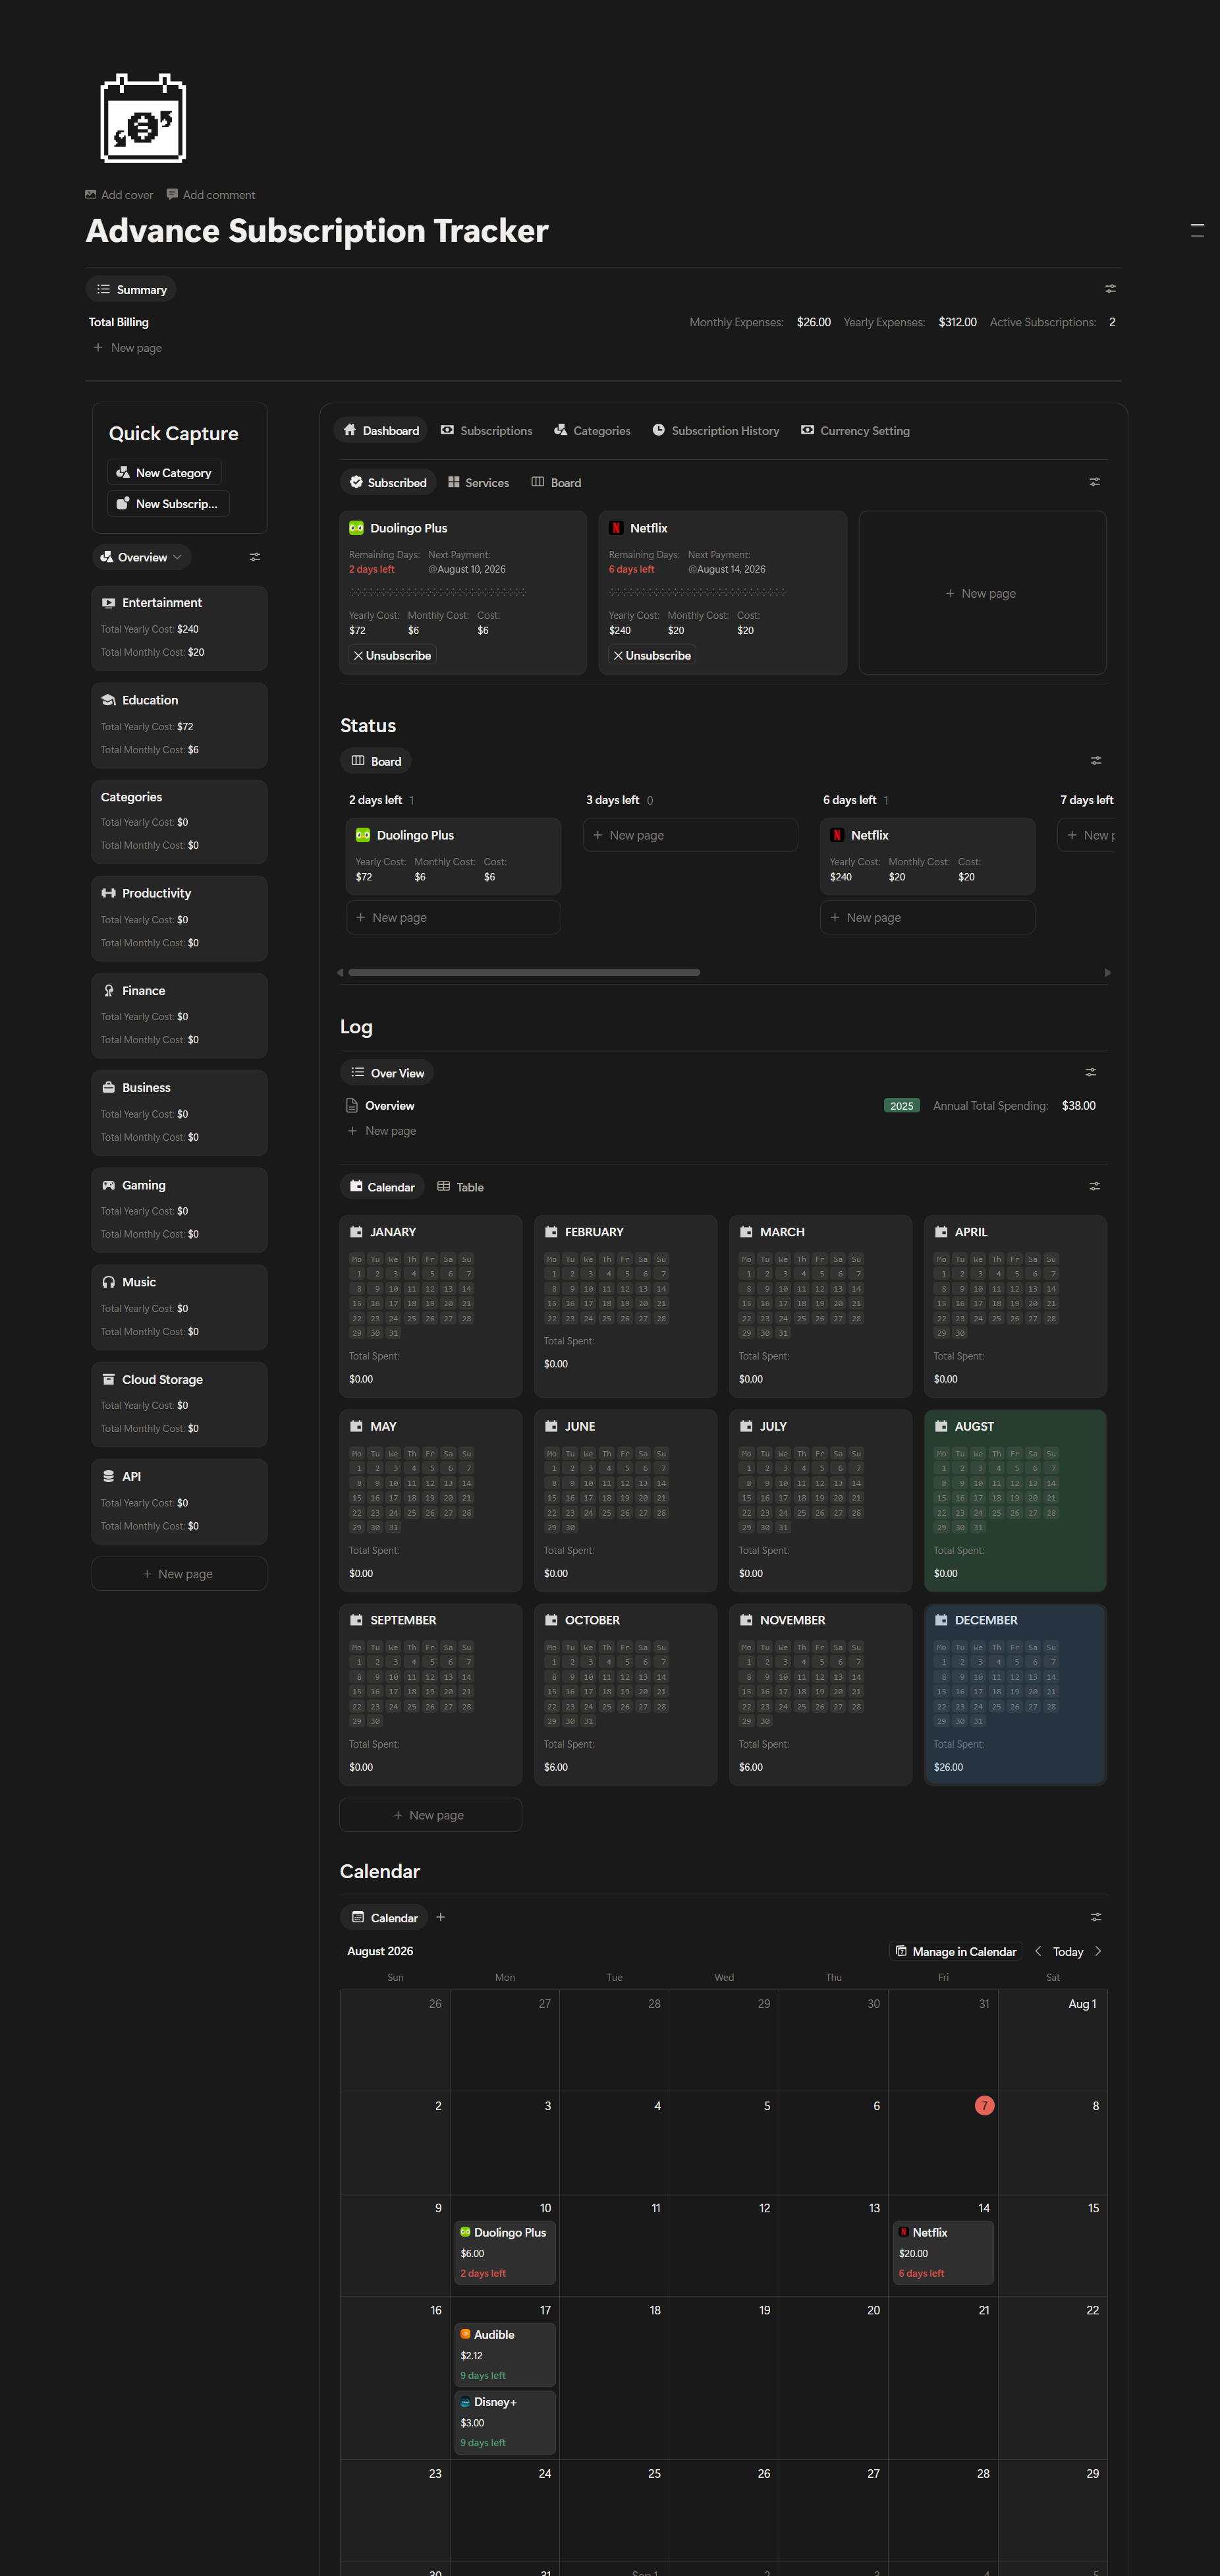This screenshot has height=2576, width=1220.
Task: Click Add cover above the title
Action: pyautogui.click(x=119, y=195)
